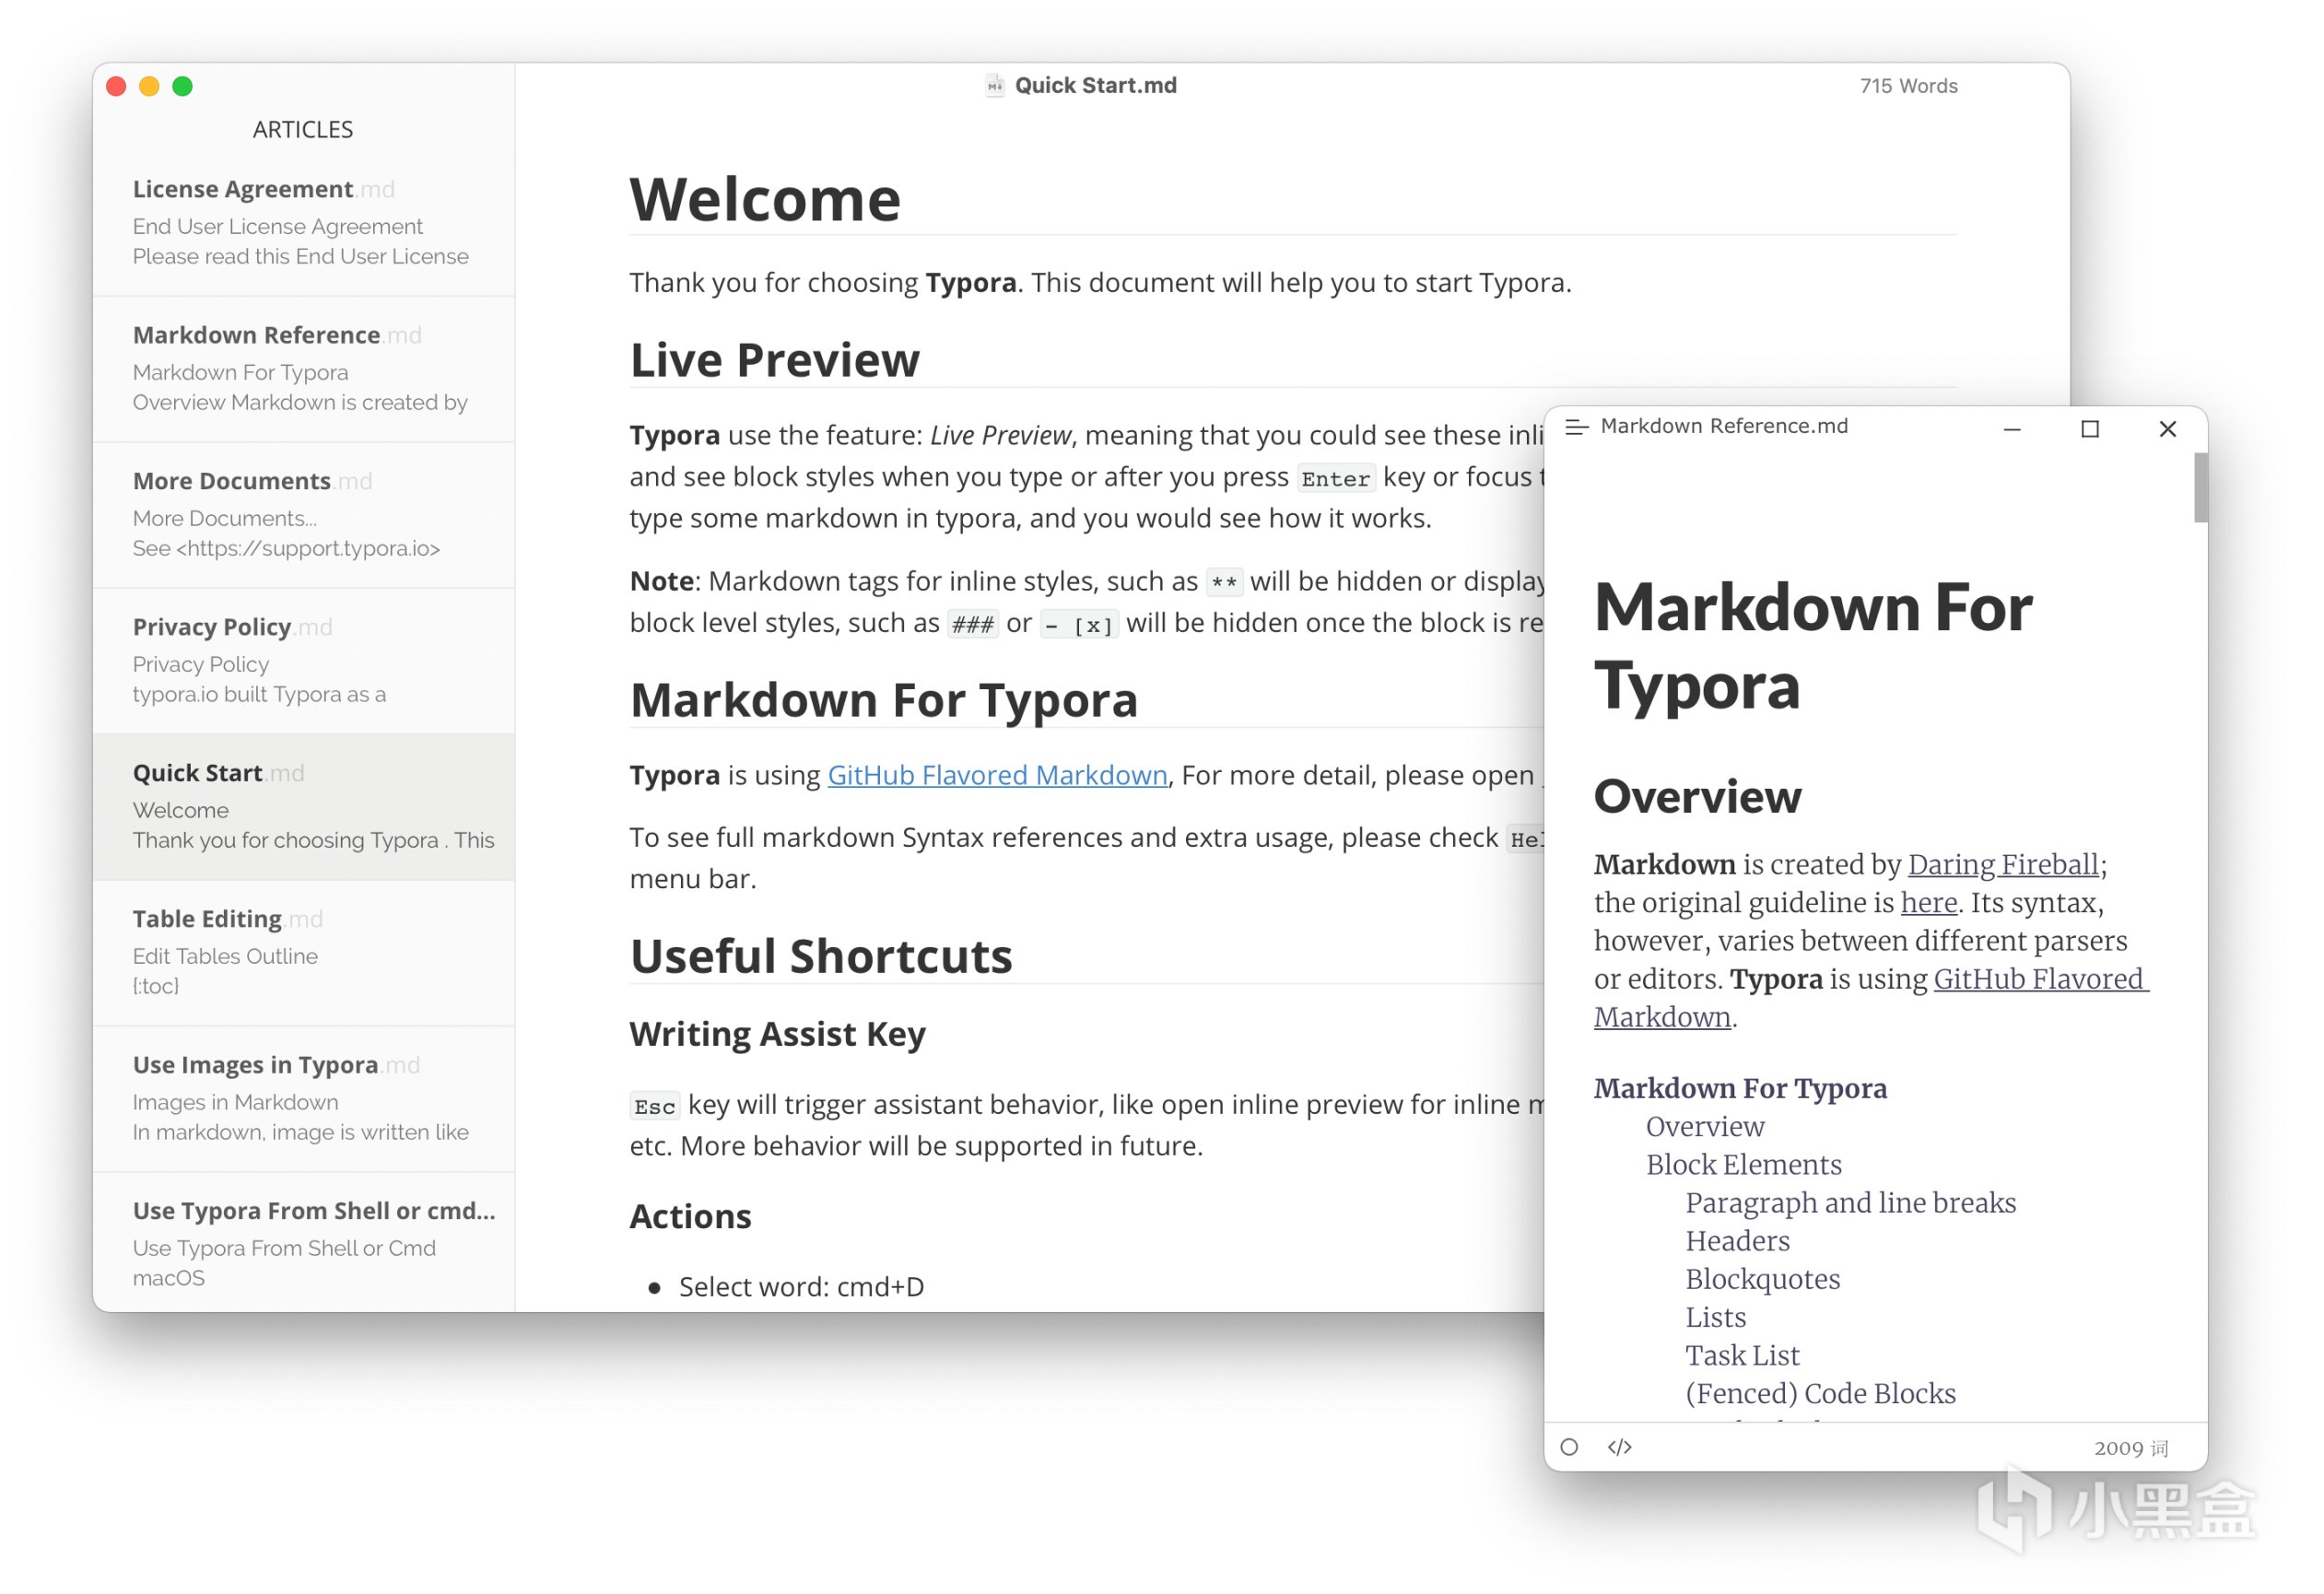Maximize the Markdown Reference.md window
Viewport: 2324px width, 1594px height.
[x=2089, y=429]
